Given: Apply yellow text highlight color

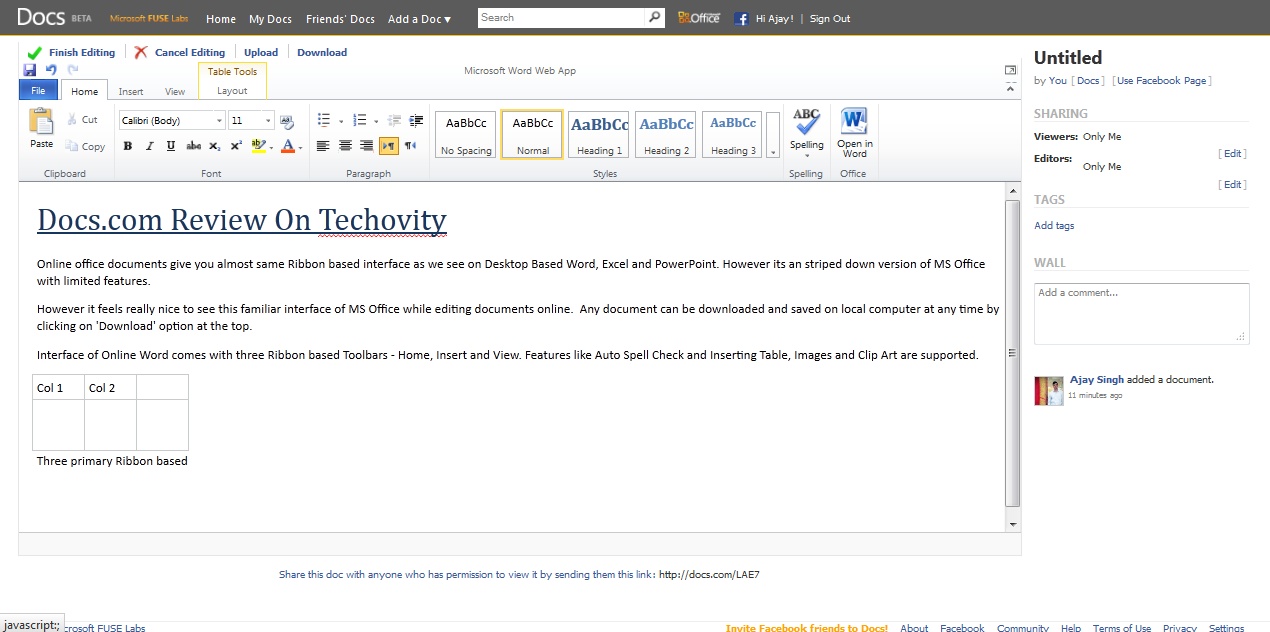Looking at the screenshot, I should (x=258, y=146).
